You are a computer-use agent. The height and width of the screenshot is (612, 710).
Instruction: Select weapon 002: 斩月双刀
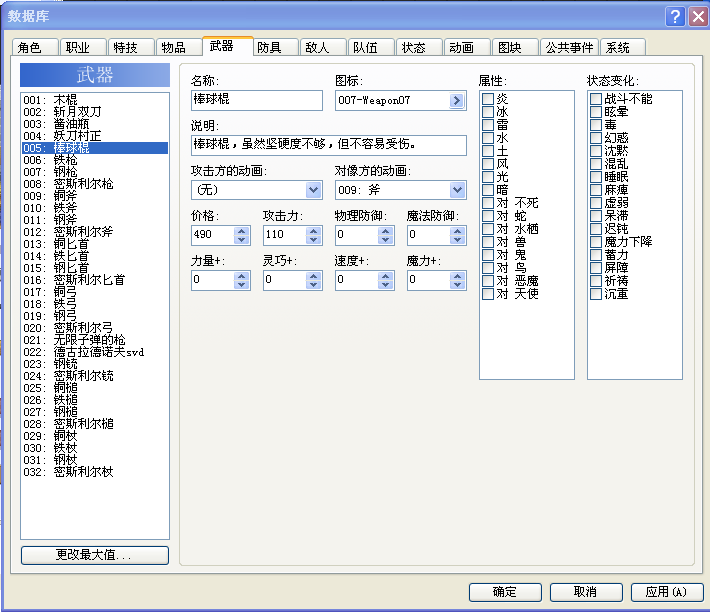95,112
